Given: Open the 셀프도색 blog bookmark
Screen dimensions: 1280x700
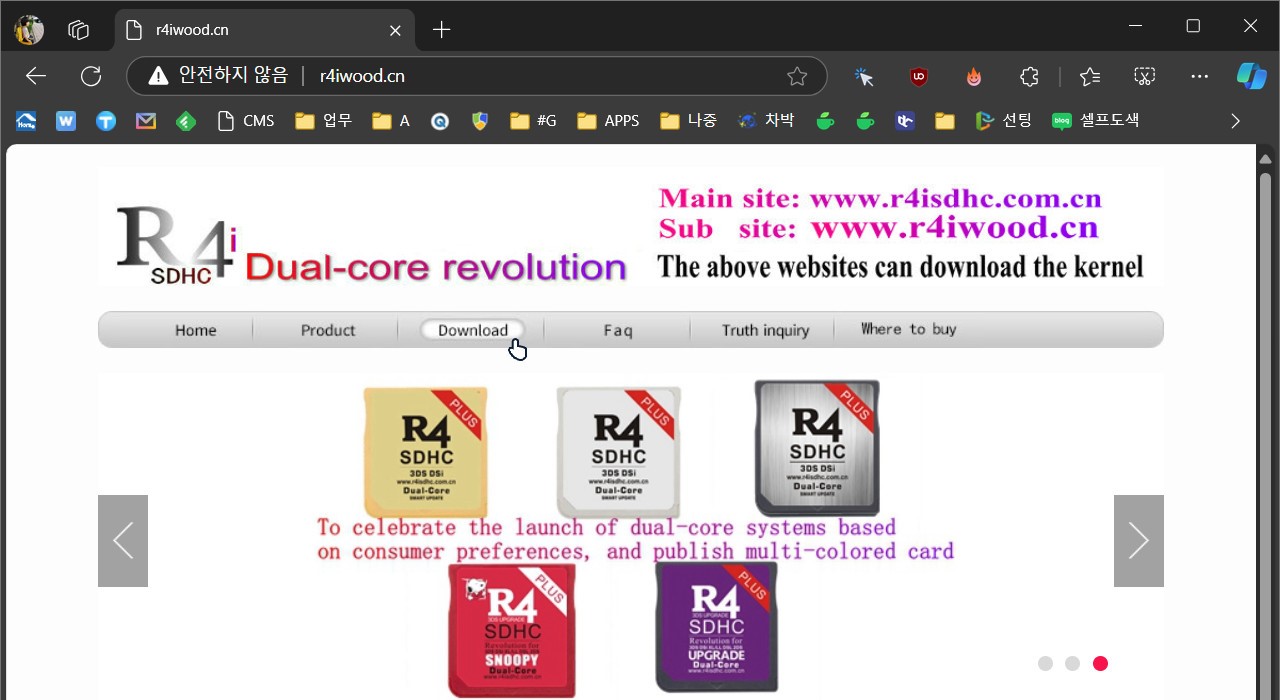Looking at the screenshot, I should 1096,121.
